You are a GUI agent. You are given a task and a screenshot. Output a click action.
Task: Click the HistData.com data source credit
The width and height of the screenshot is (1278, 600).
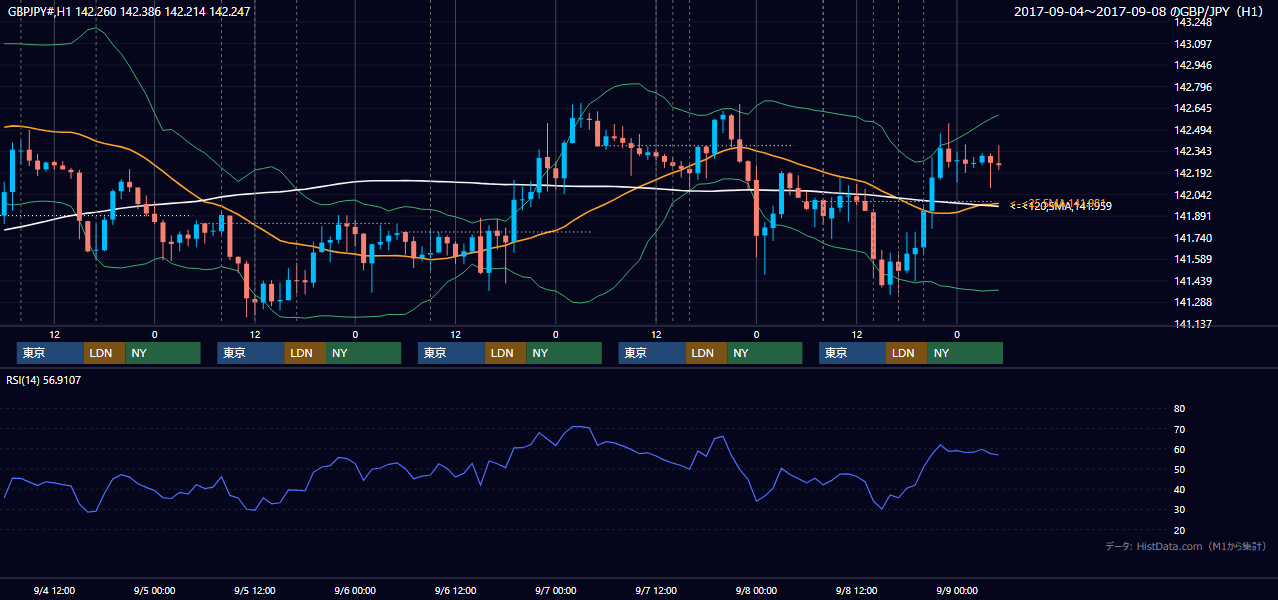pos(1186,546)
